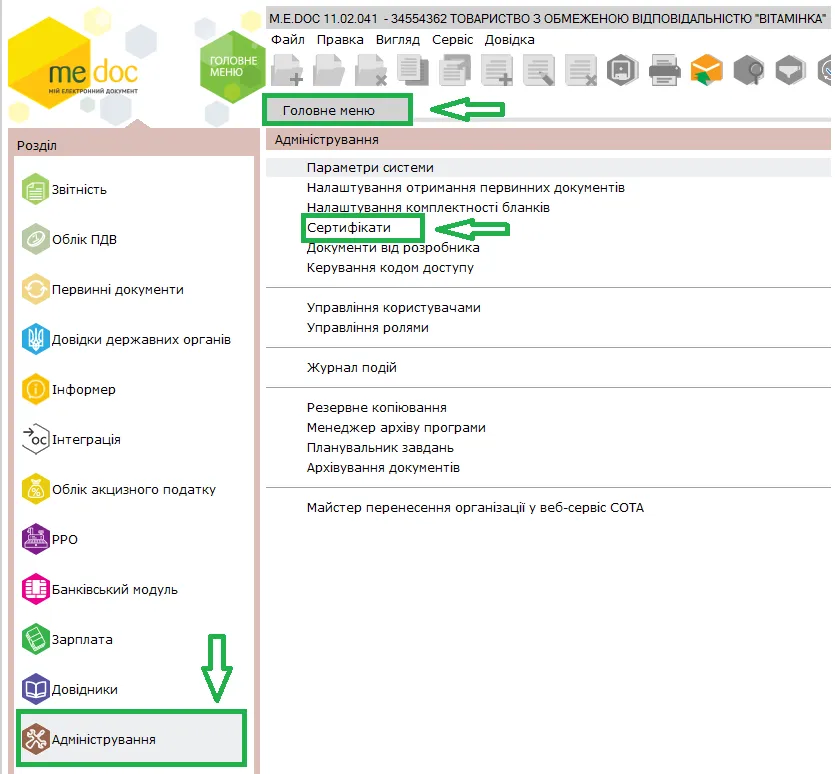Open Управління ролями

[x=367, y=328]
